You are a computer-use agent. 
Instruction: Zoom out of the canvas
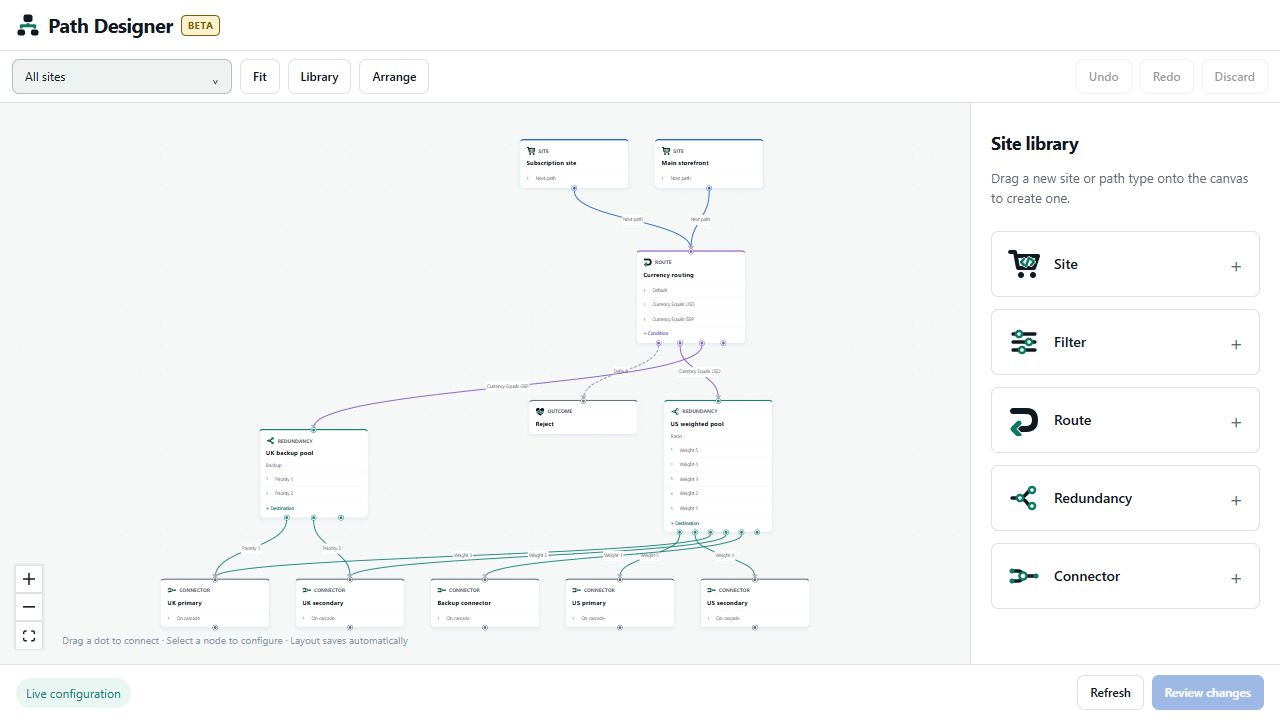29,607
